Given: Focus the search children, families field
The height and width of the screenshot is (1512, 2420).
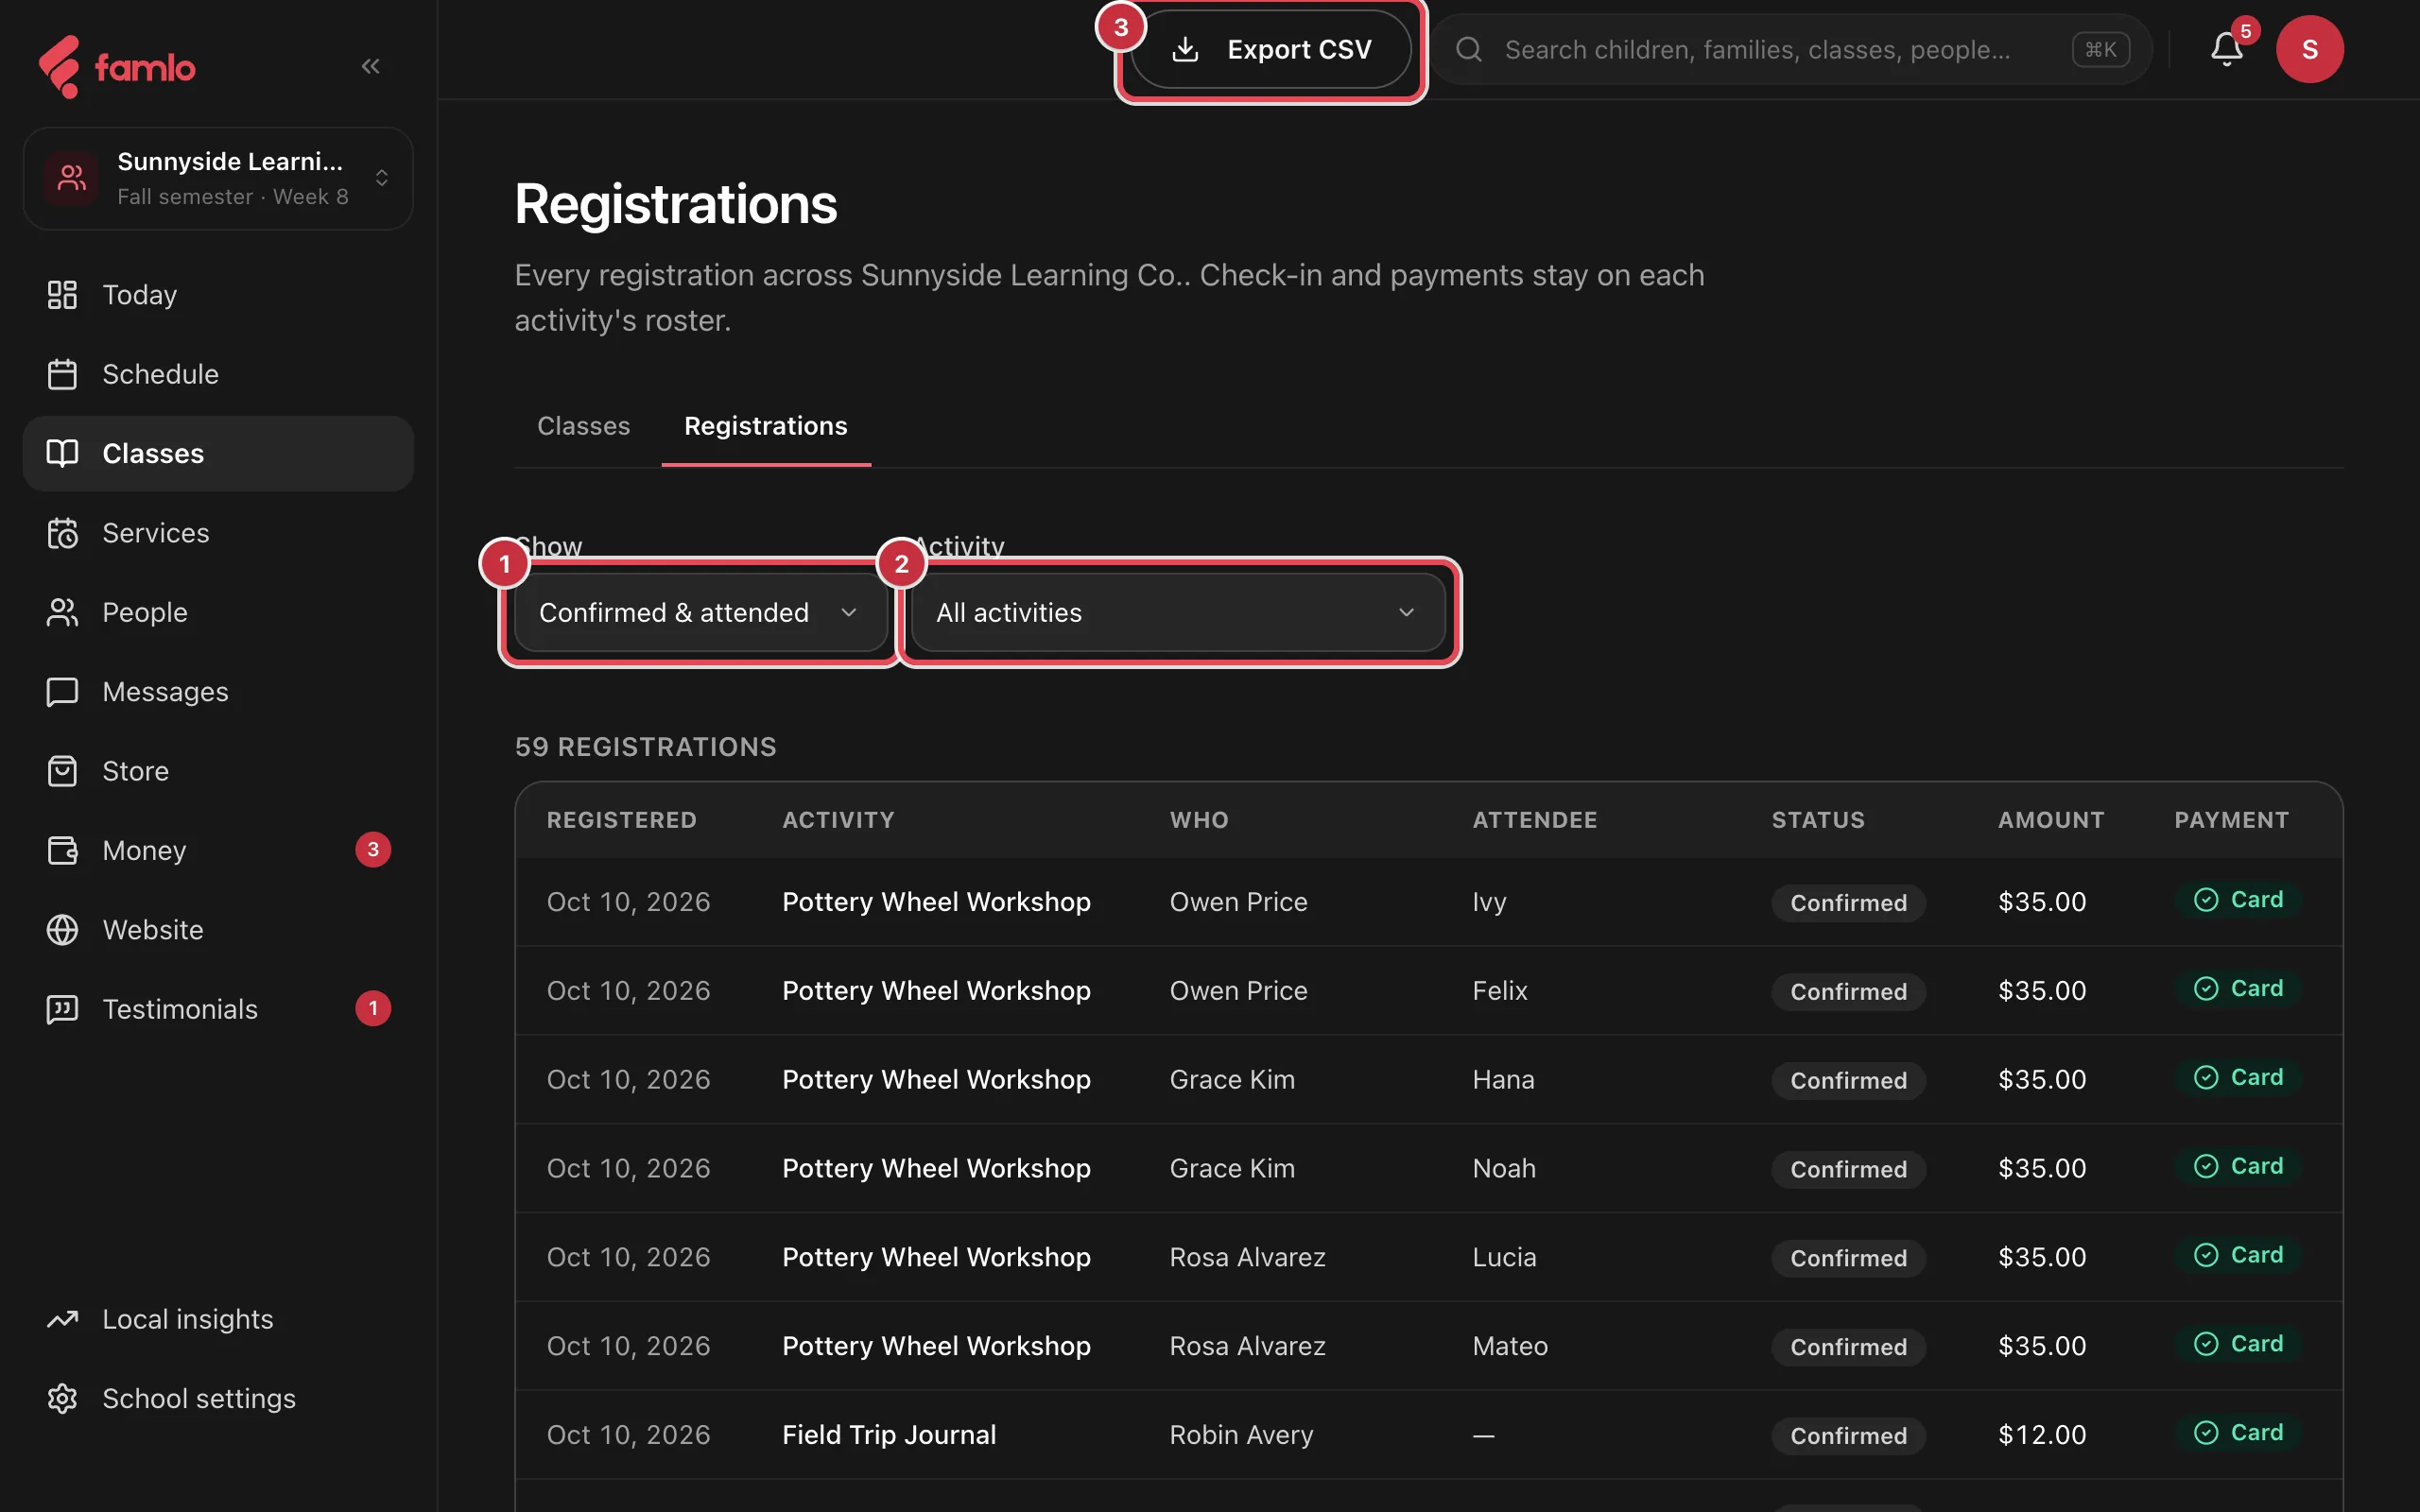Looking at the screenshot, I should [1790, 49].
